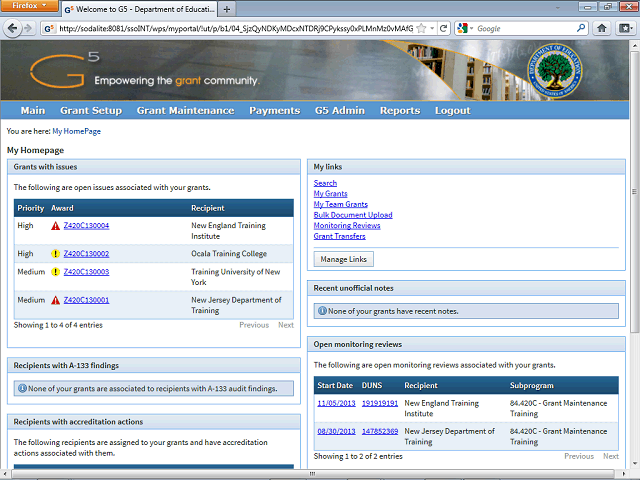Click Logout in the navigation bar
Screen dimensions: 640x480
tap(453, 111)
